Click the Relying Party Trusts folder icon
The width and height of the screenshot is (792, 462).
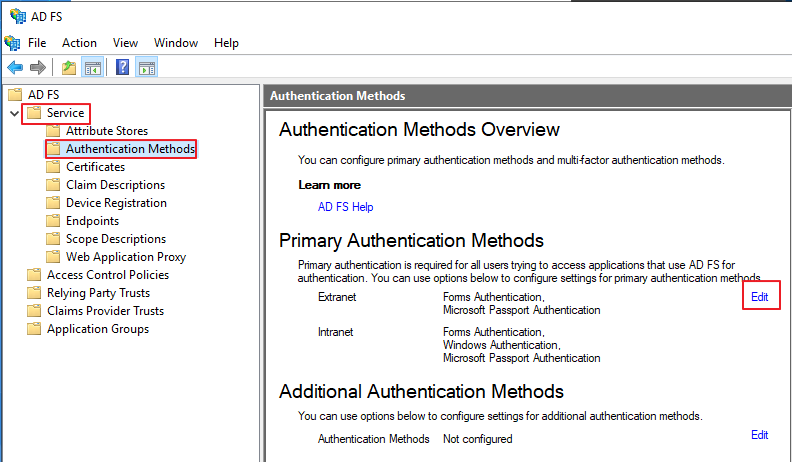pos(34,293)
